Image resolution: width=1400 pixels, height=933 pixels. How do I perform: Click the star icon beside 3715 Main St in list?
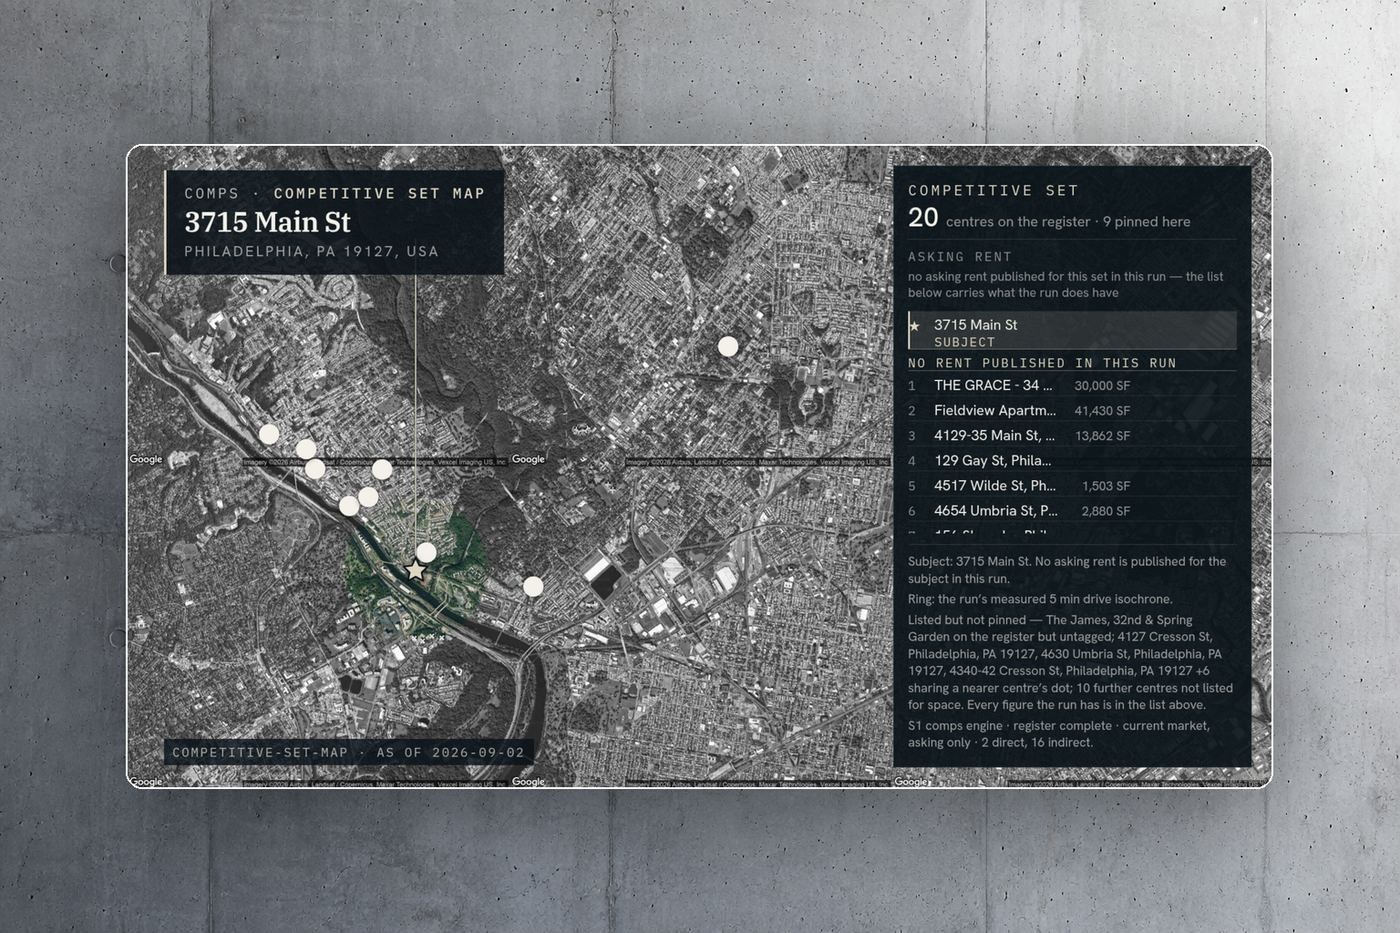pos(914,326)
